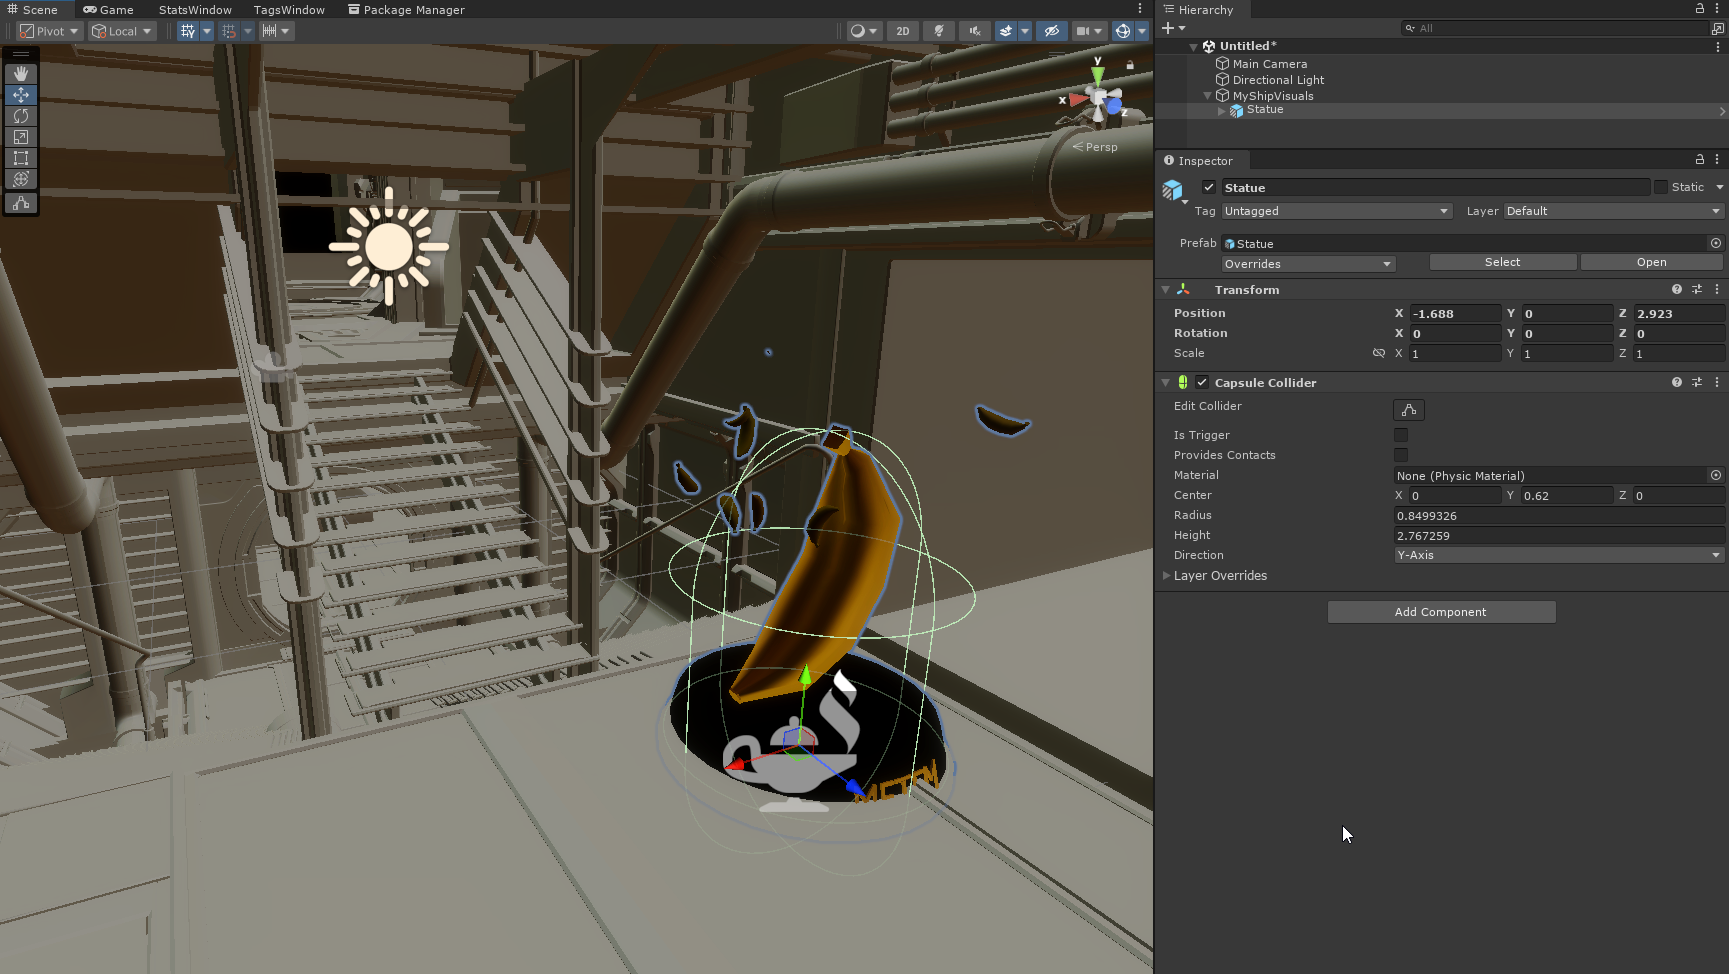Screen dimensions: 1729x974
Task: Open the Tag dropdown showing Untagged
Action: click(x=1336, y=211)
